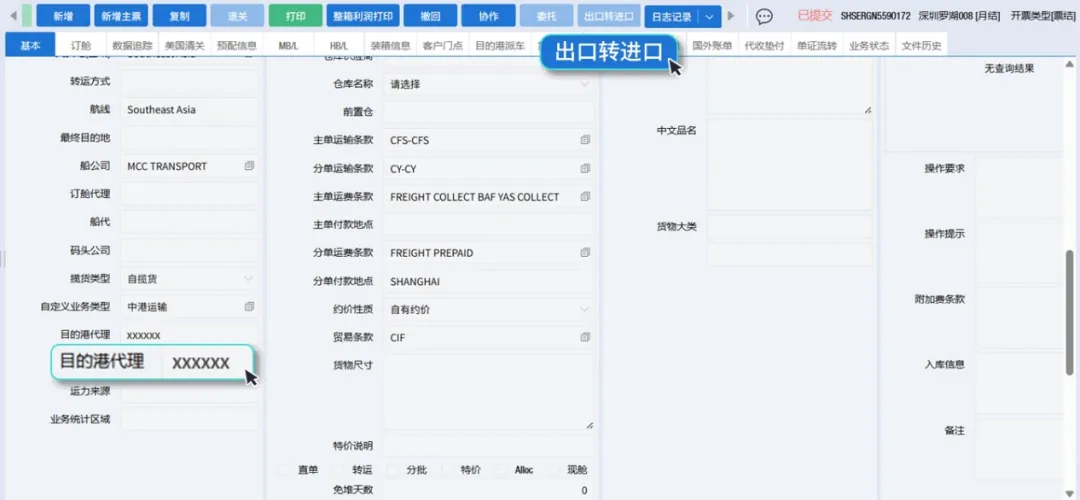The height and width of the screenshot is (500, 1080).
Task: Click lookup icon in 主单运输条款 field
Action: [585, 141]
